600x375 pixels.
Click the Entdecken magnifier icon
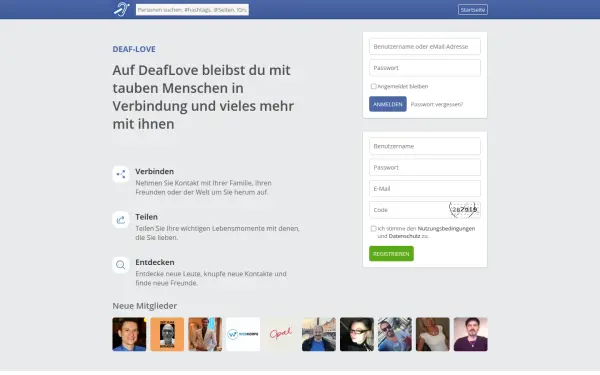coord(121,265)
